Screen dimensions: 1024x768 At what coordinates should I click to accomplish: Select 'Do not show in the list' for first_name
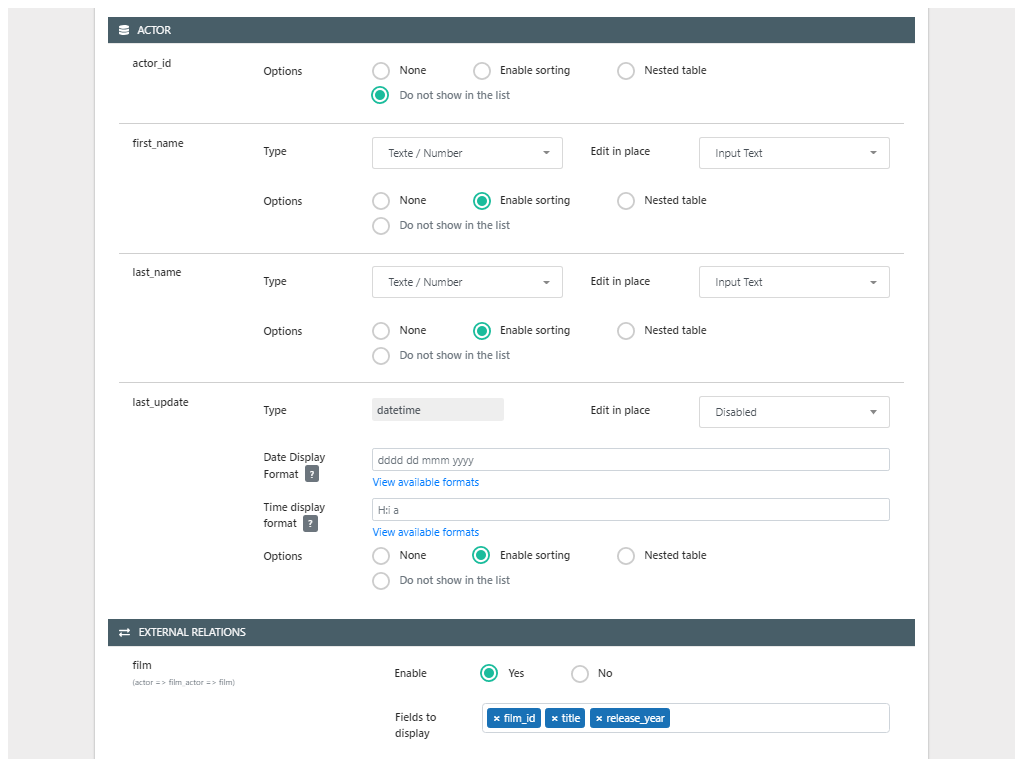tap(381, 226)
